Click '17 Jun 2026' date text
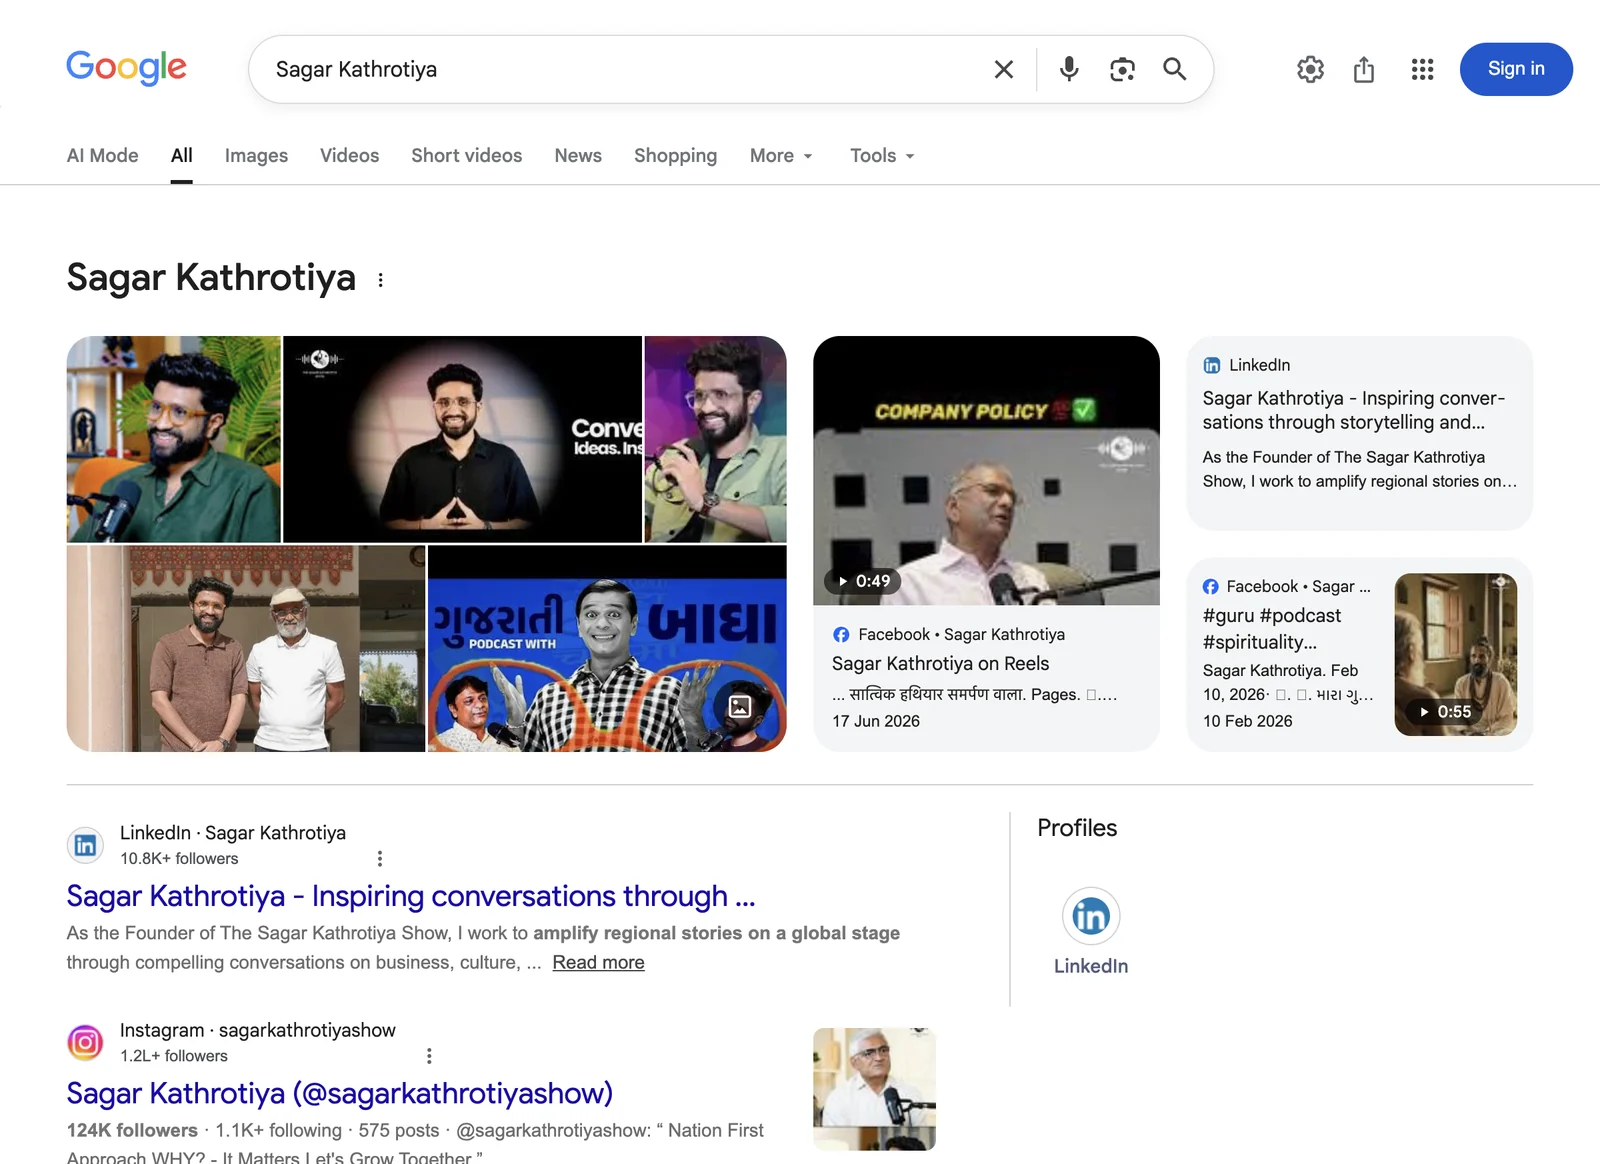 pos(876,721)
